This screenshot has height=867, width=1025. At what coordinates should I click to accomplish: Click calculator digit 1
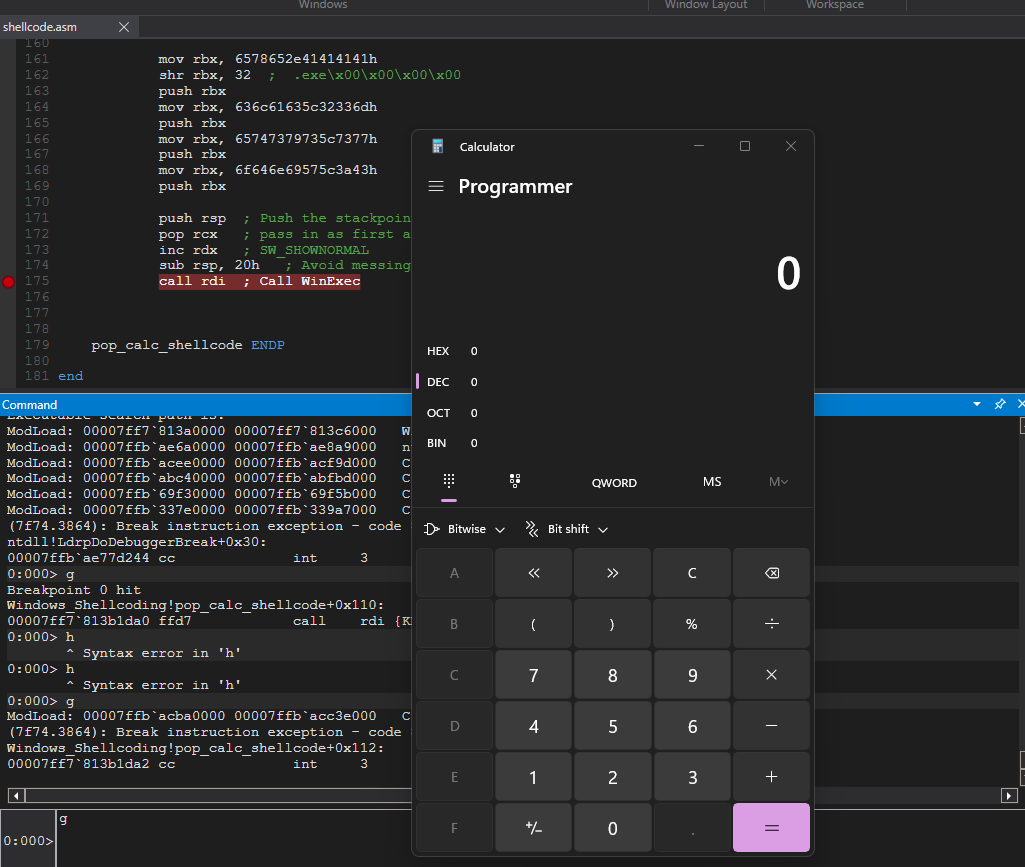pos(533,777)
